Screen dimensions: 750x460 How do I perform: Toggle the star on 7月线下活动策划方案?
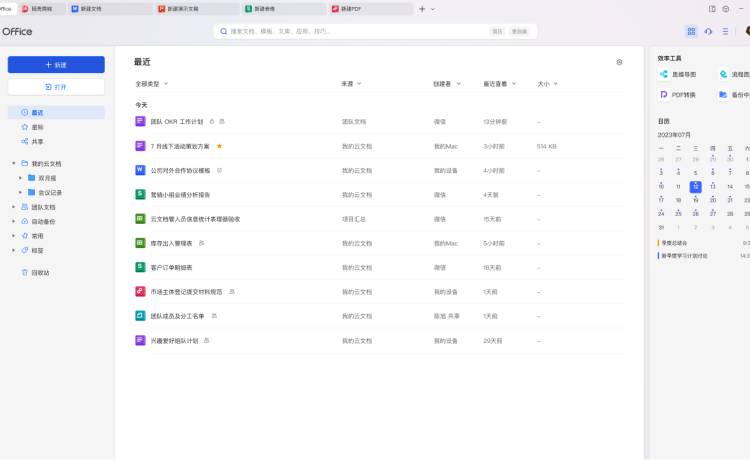click(x=219, y=146)
